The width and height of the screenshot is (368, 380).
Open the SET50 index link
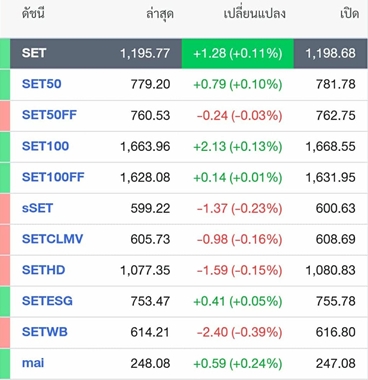42,84
